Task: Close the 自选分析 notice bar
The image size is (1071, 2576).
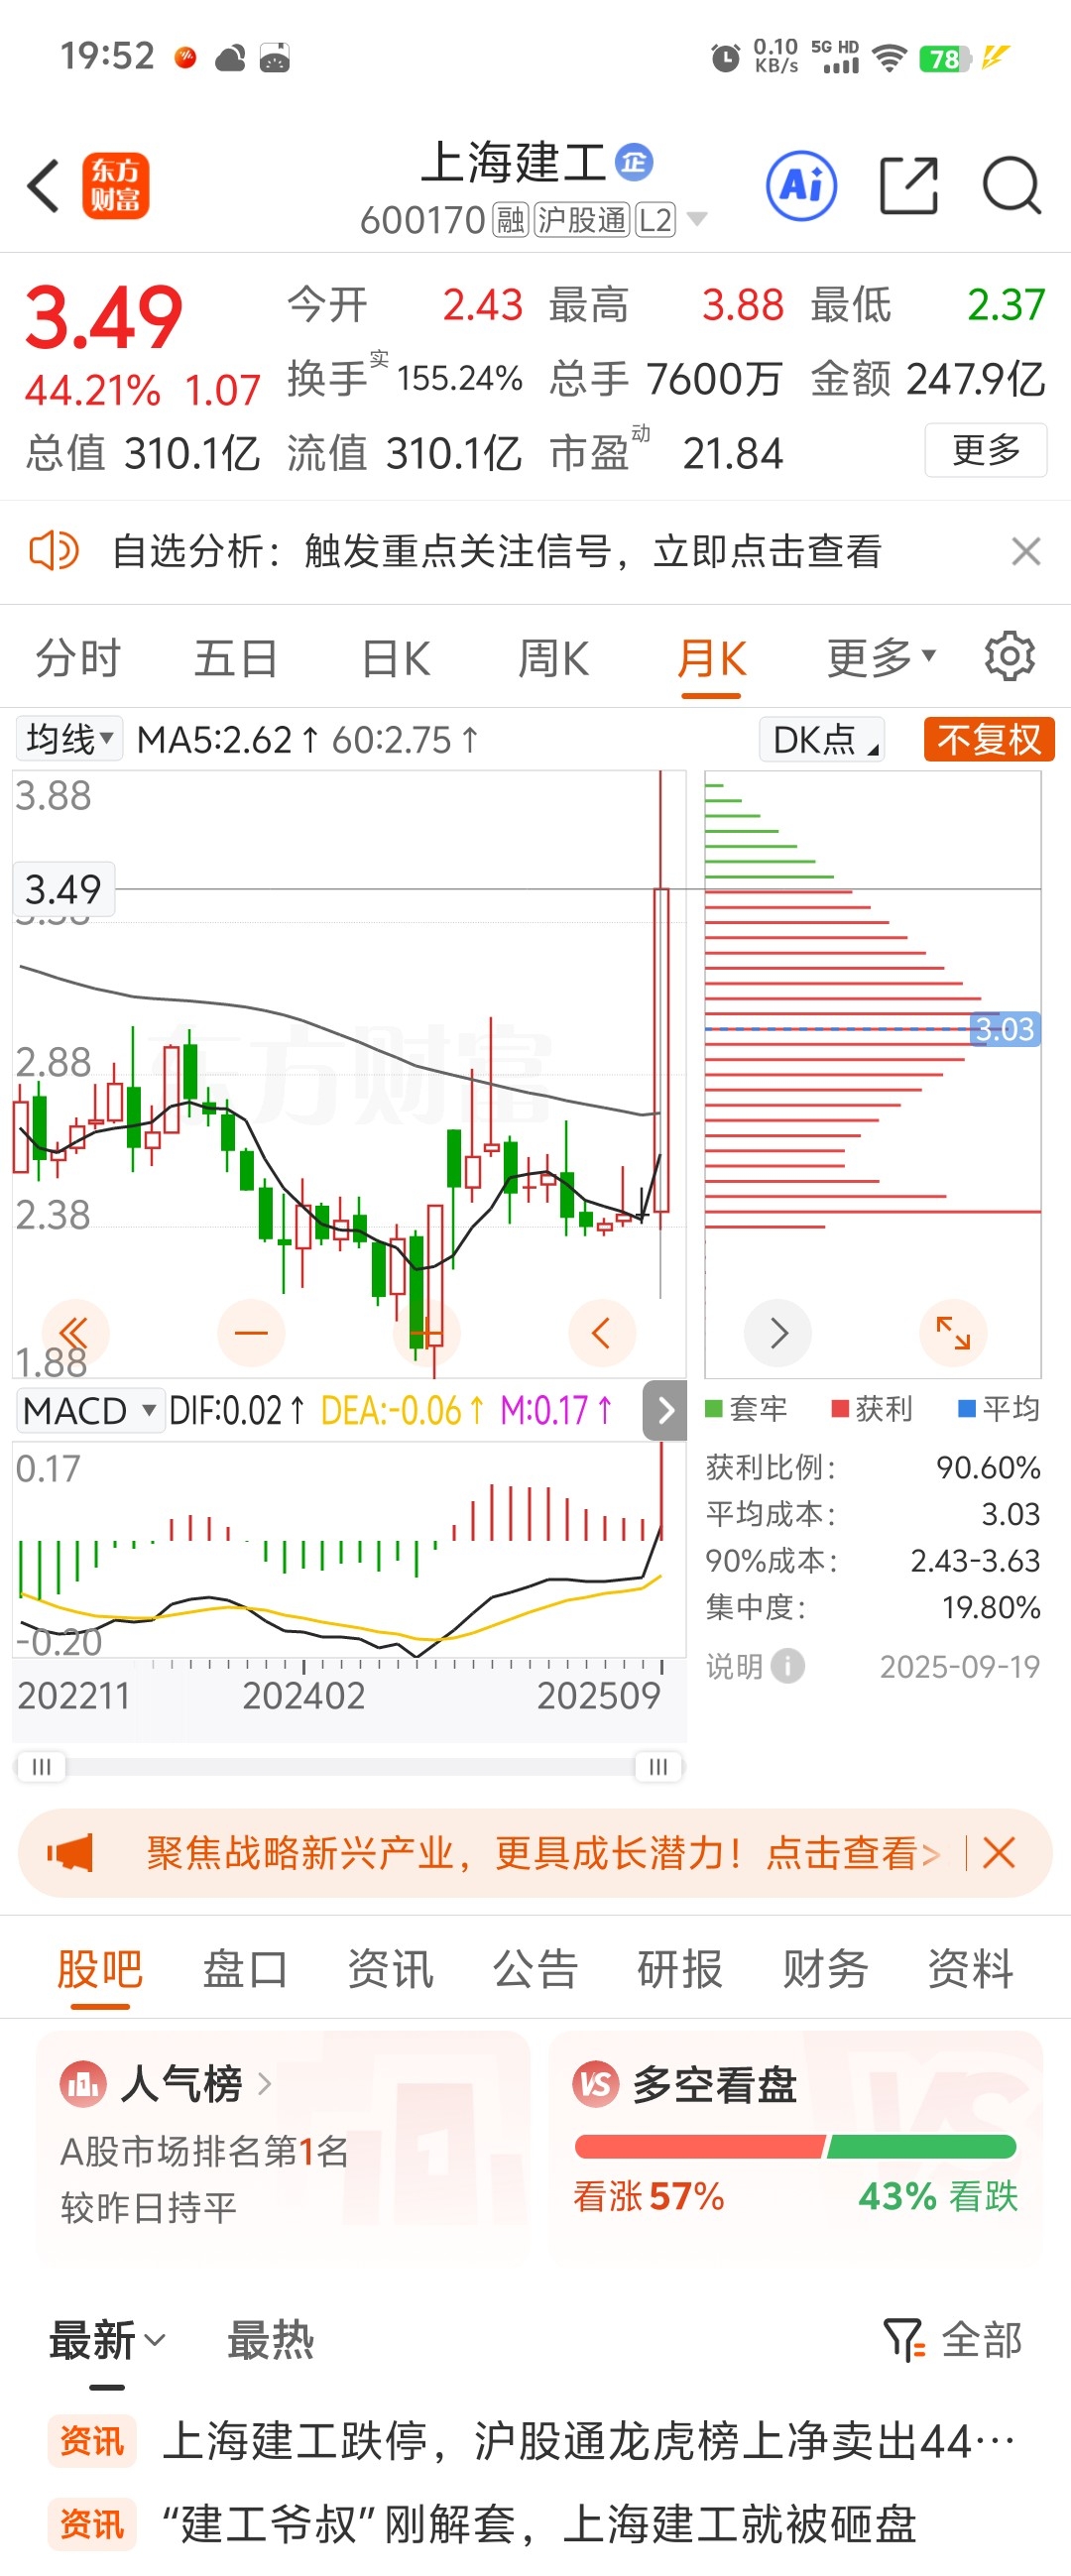Action: tap(1026, 551)
